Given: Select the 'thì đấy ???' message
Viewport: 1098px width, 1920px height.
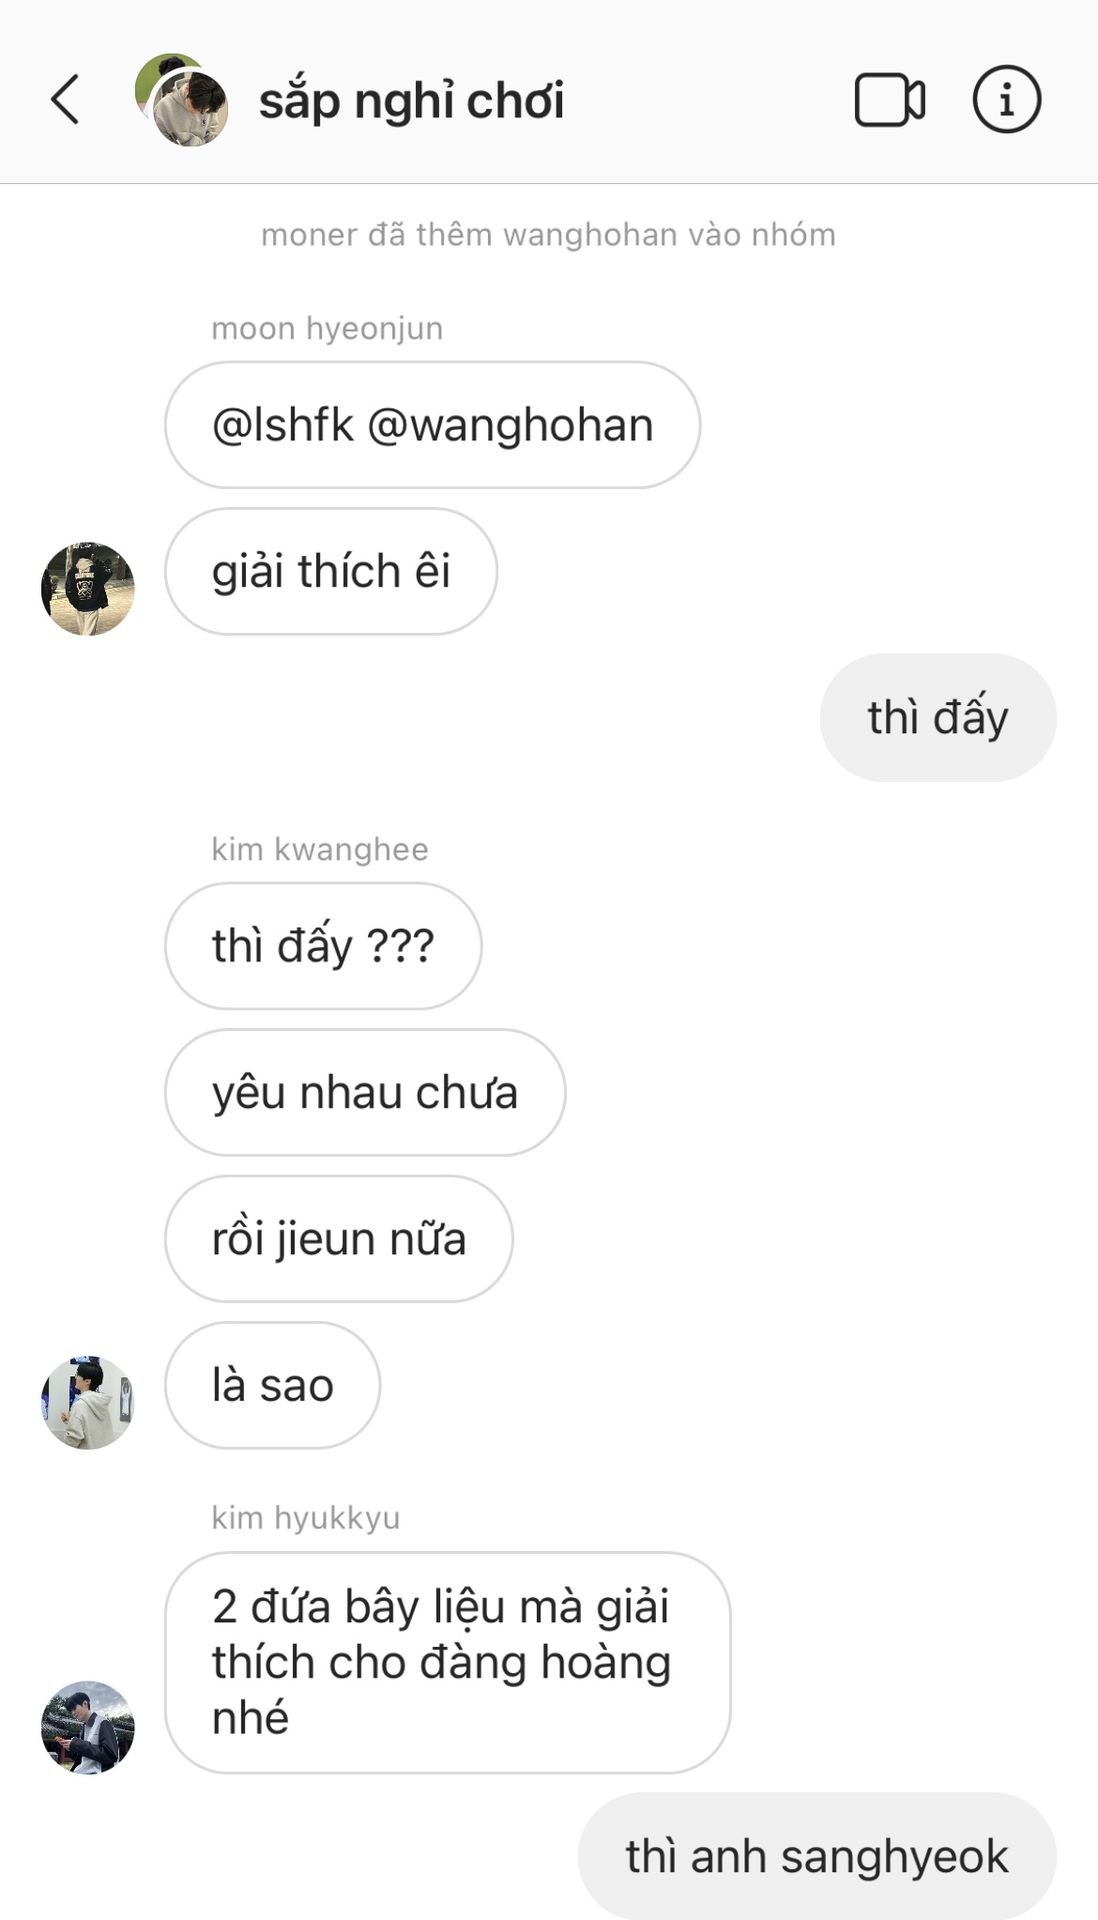Looking at the screenshot, I should 323,946.
